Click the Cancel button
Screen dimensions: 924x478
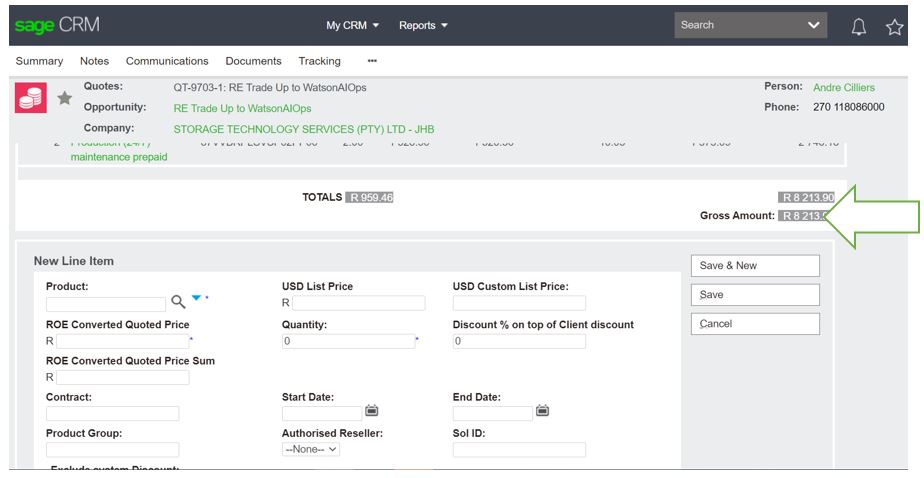tap(754, 324)
